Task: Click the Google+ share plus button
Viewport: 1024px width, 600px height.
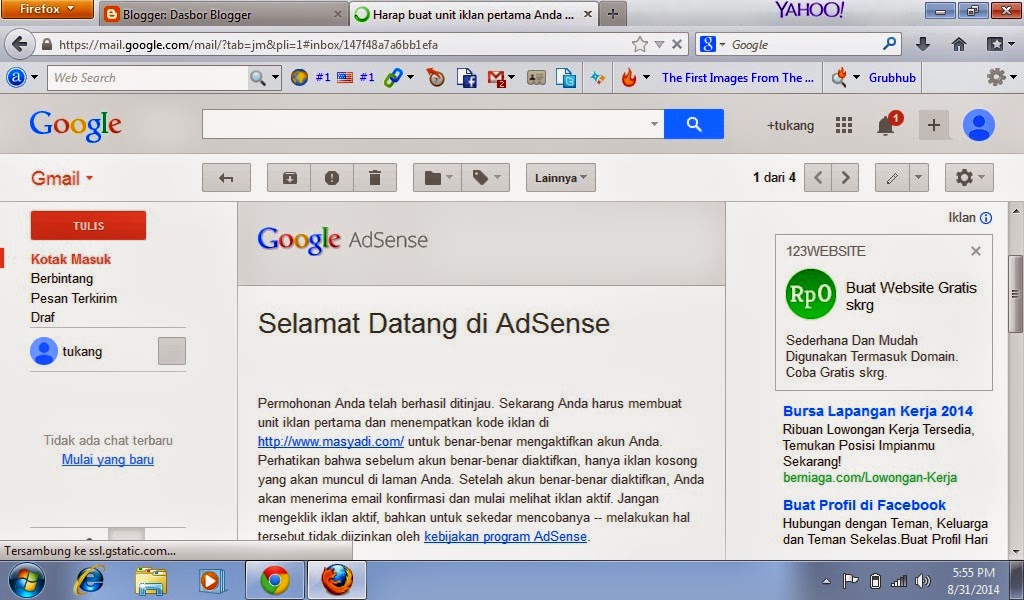Action: 934,125
